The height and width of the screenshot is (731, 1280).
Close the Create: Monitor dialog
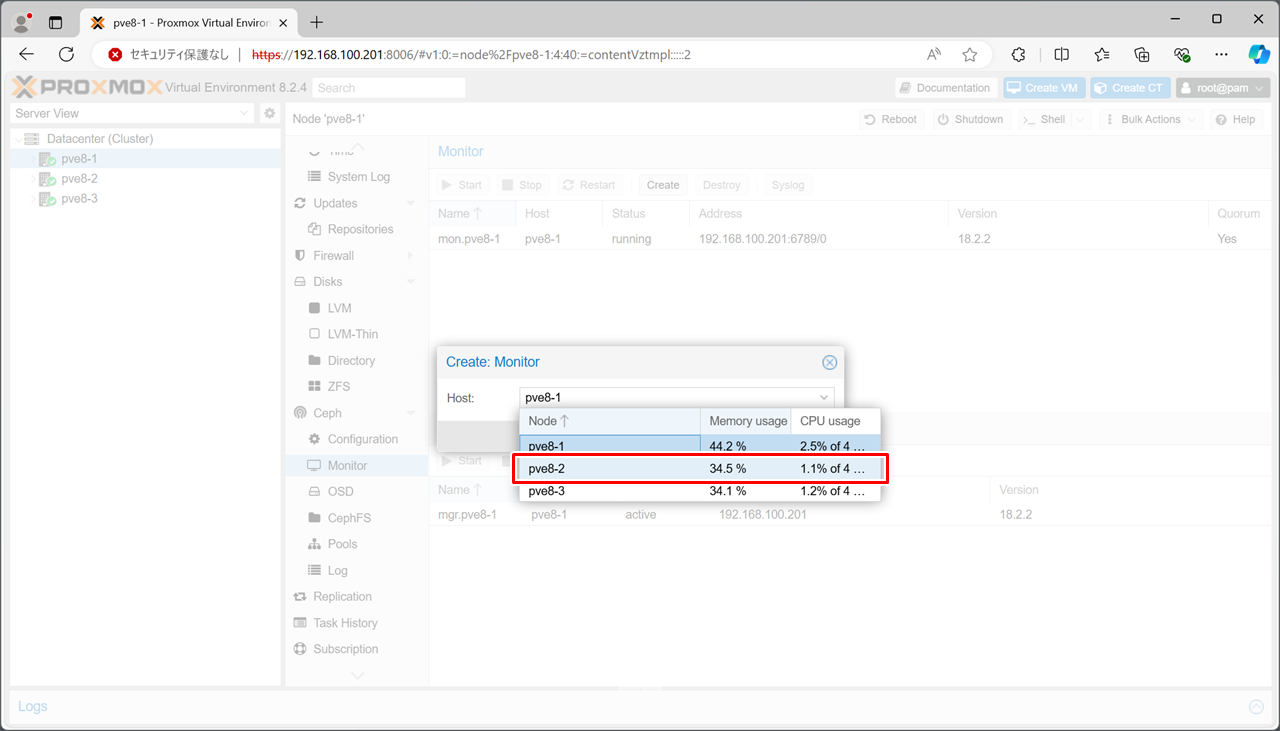pyautogui.click(x=829, y=362)
